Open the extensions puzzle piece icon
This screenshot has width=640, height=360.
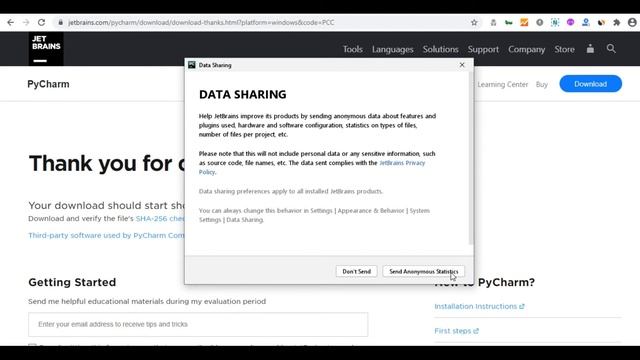click(x=616, y=22)
